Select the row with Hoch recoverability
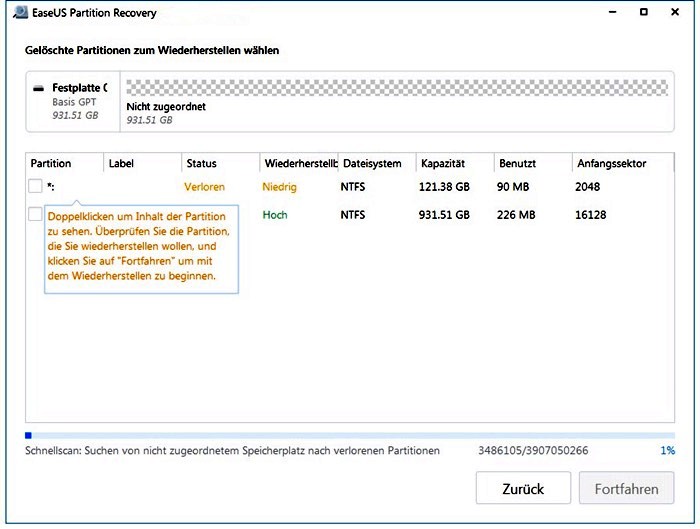This screenshot has width=700, height=529. (x=350, y=215)
